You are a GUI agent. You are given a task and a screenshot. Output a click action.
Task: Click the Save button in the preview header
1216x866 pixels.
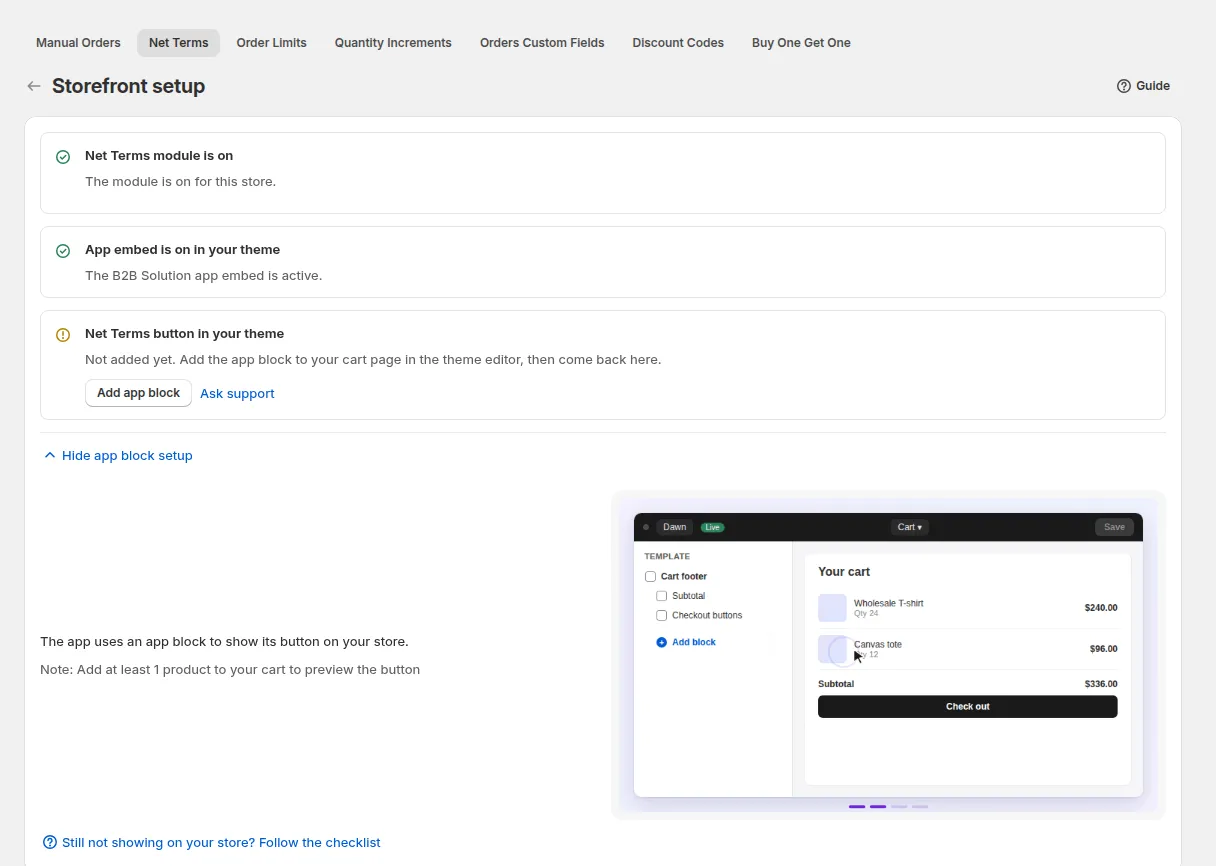pos(1114,527)
